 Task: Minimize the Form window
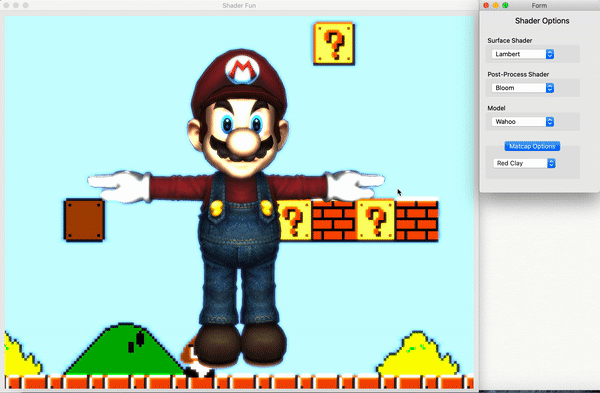[496, 5]
